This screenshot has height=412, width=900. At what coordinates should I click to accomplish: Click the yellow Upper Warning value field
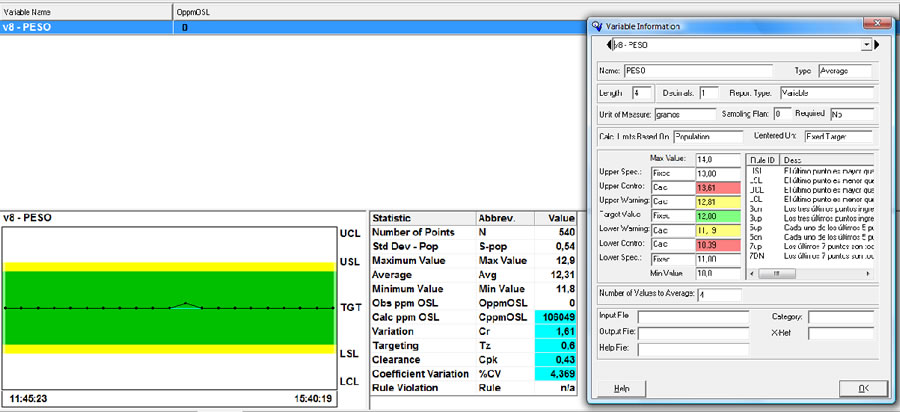tap(716, 202)
